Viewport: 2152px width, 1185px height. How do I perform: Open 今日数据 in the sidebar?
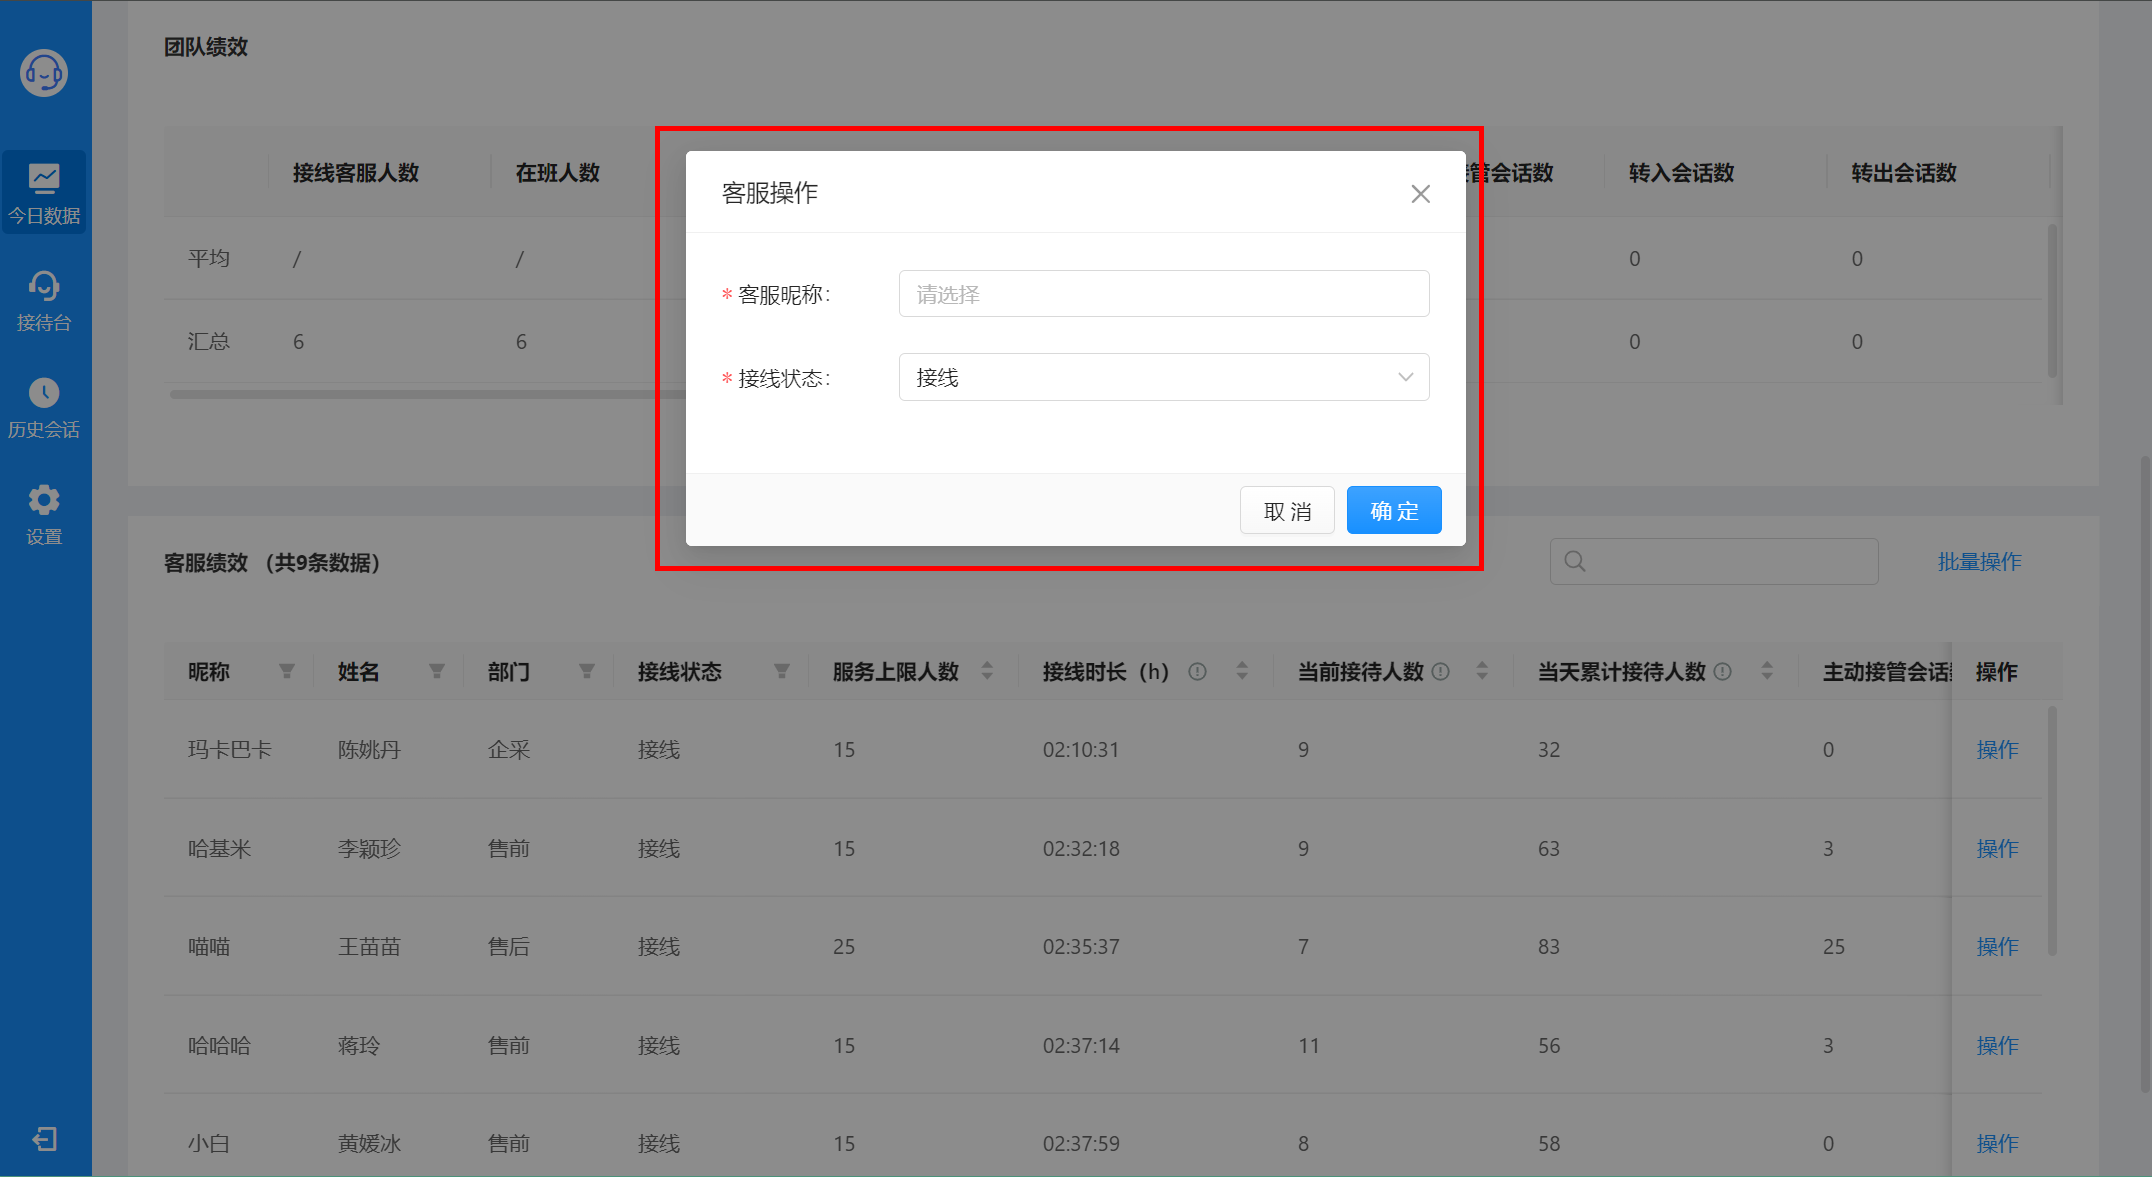(x=44, y=193)
